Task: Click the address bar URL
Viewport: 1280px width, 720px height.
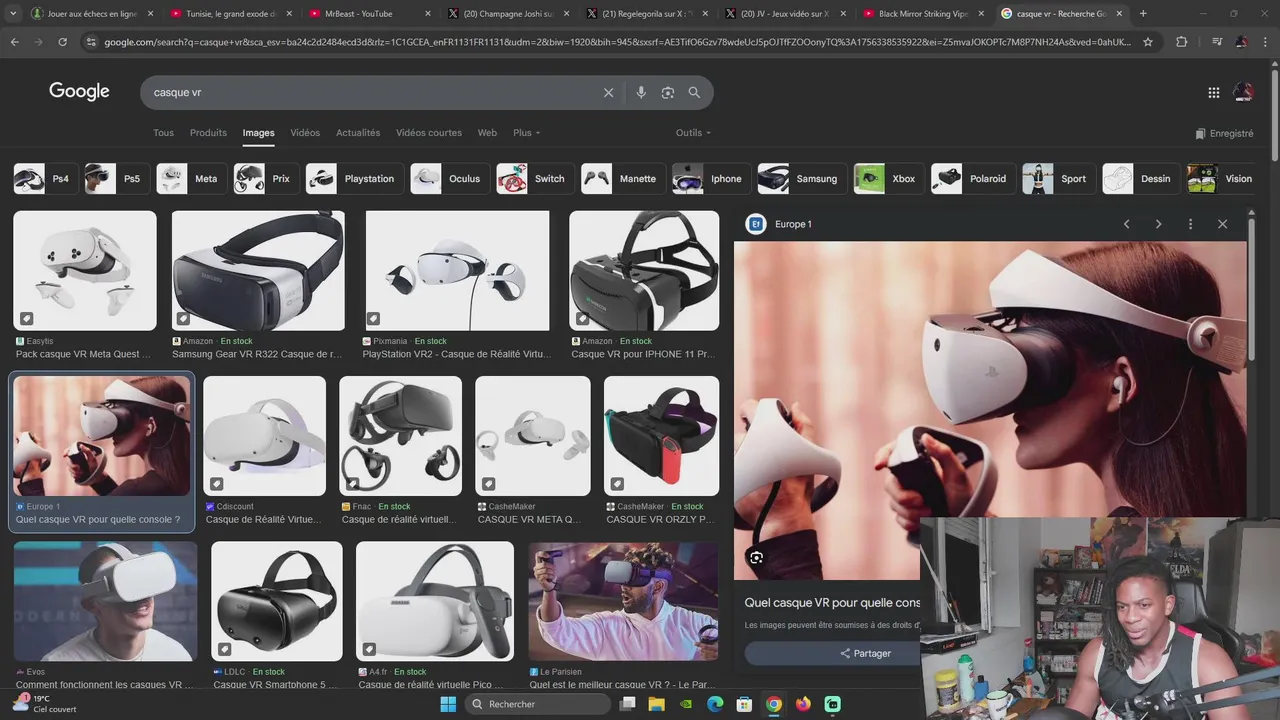Action: pos(617,42)
